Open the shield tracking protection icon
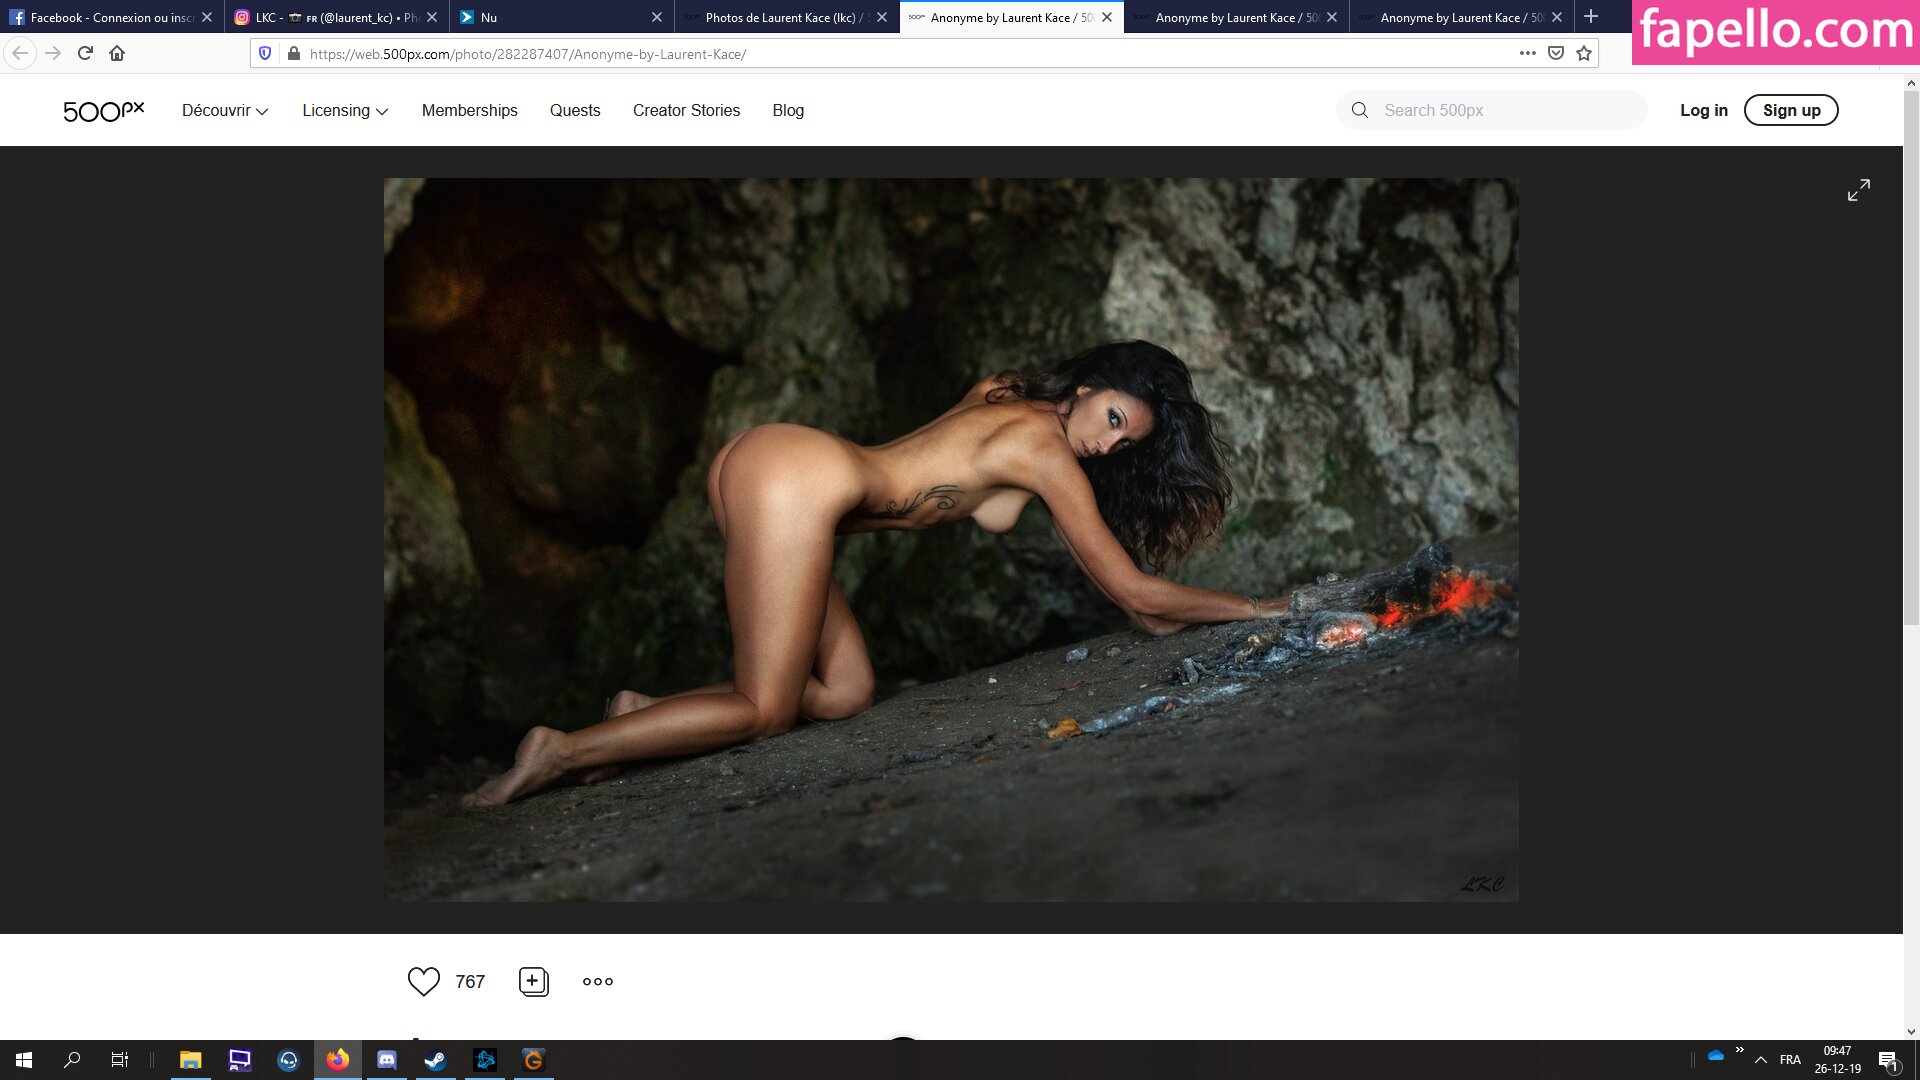Screen dimensions: 1920x1080 coord(265,53)
